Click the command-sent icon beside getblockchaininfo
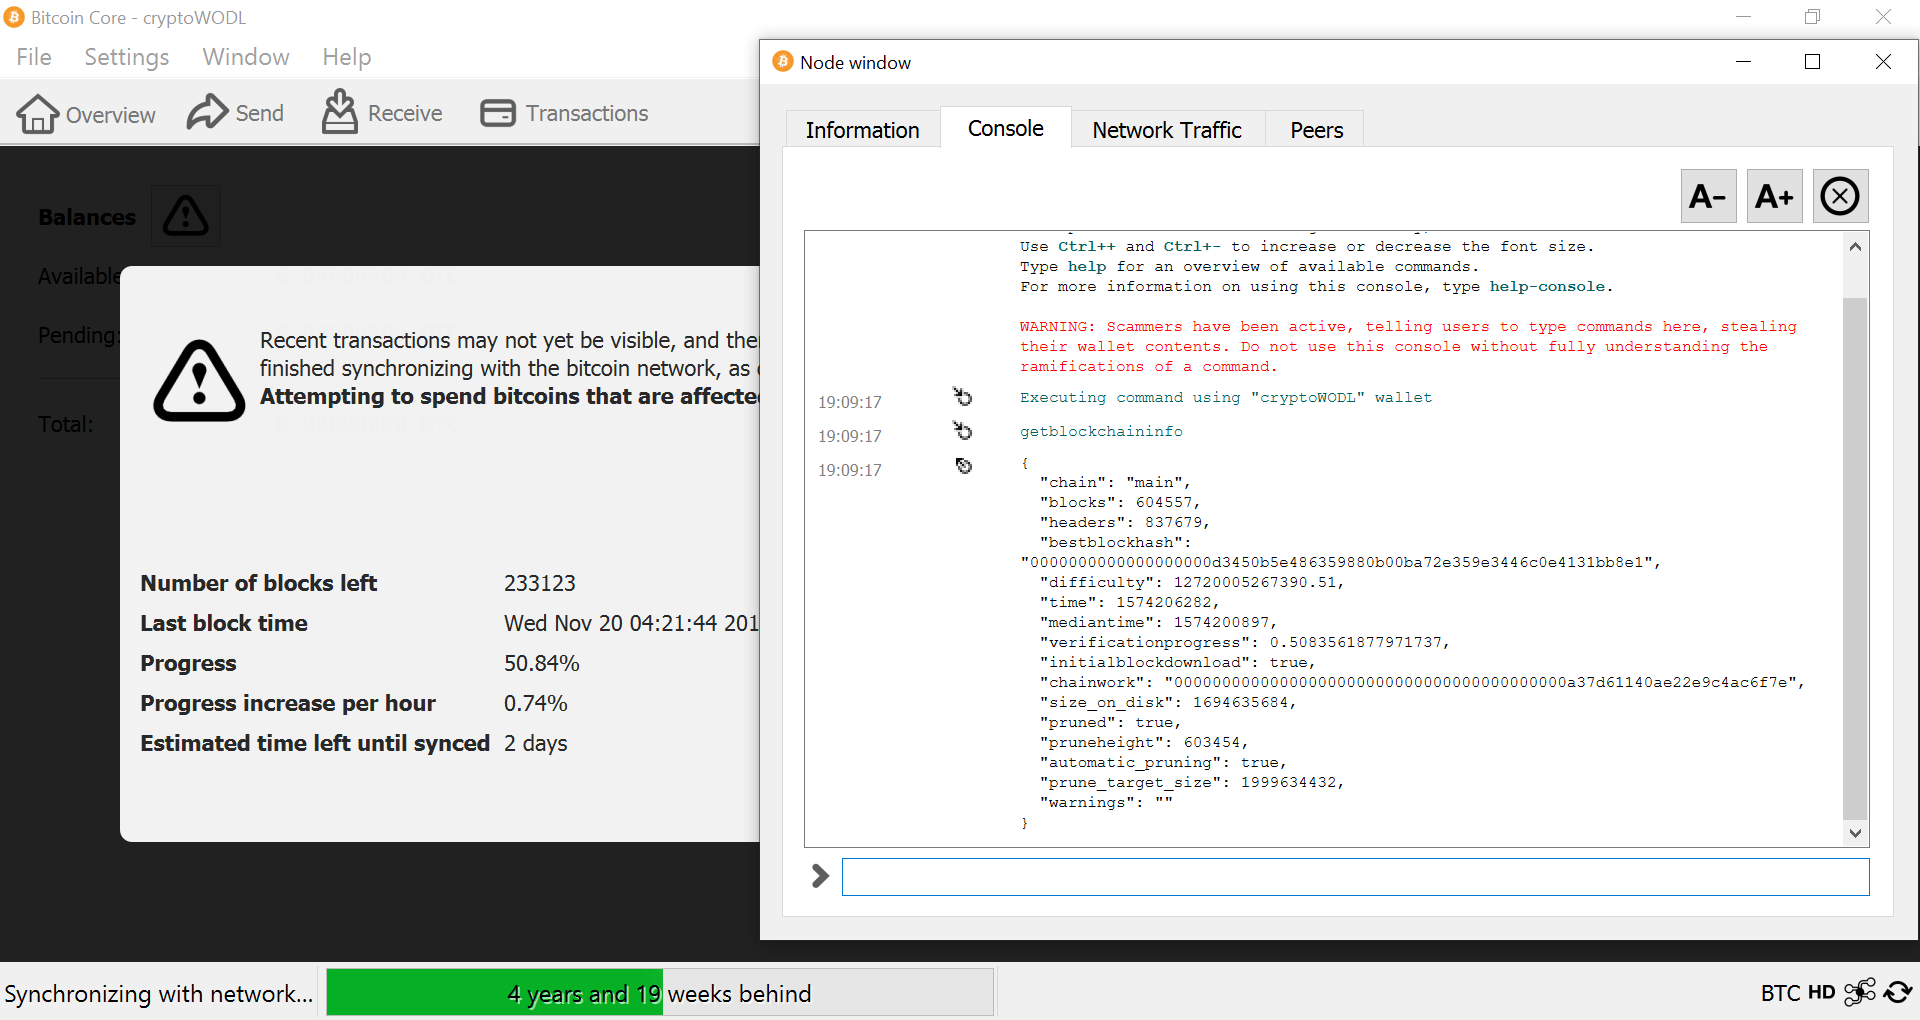The width and height of the screenshot is (1920, 1020). pos(963,431)
